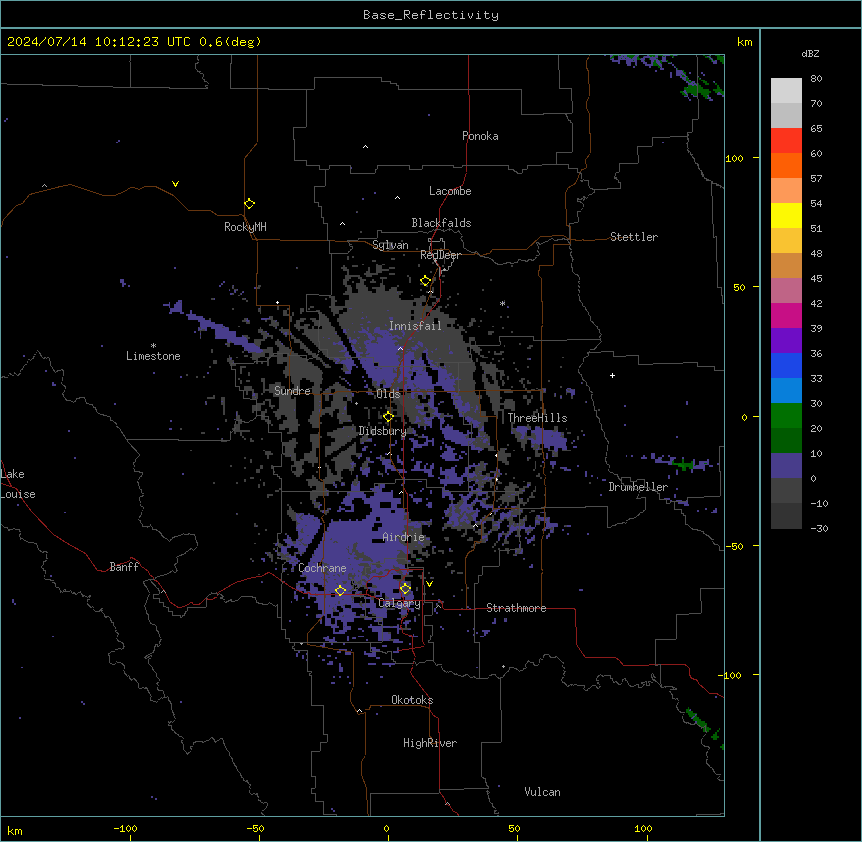
Task: Click the Strathmore label
Action: [516, 608]
